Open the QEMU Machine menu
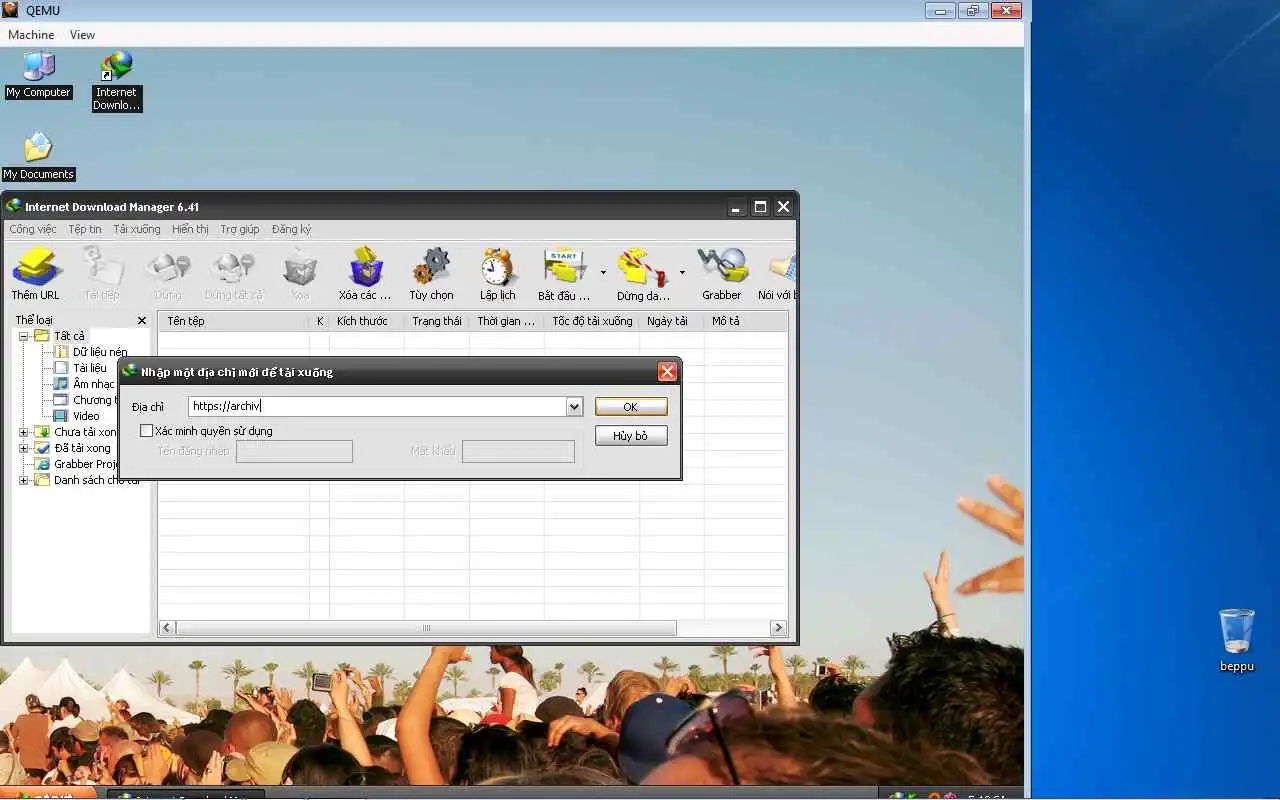 click(x=31, y=34)
